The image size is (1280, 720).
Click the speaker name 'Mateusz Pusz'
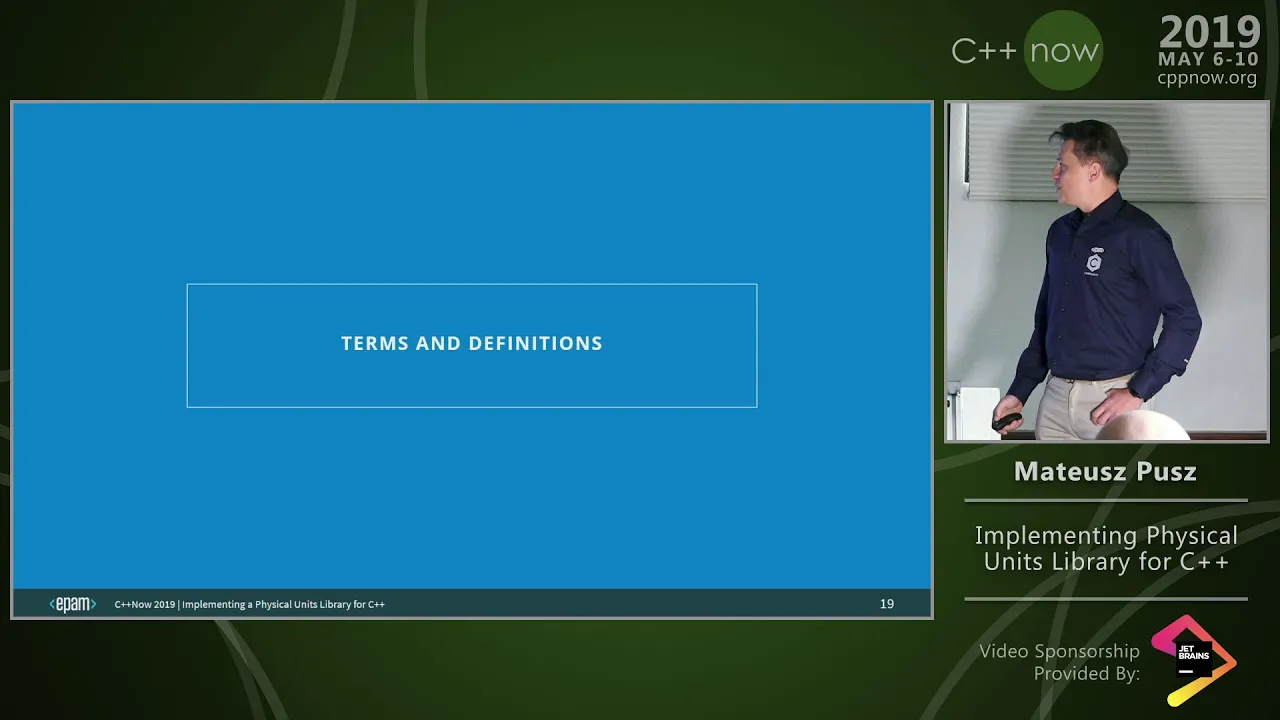coord(1105,472)
